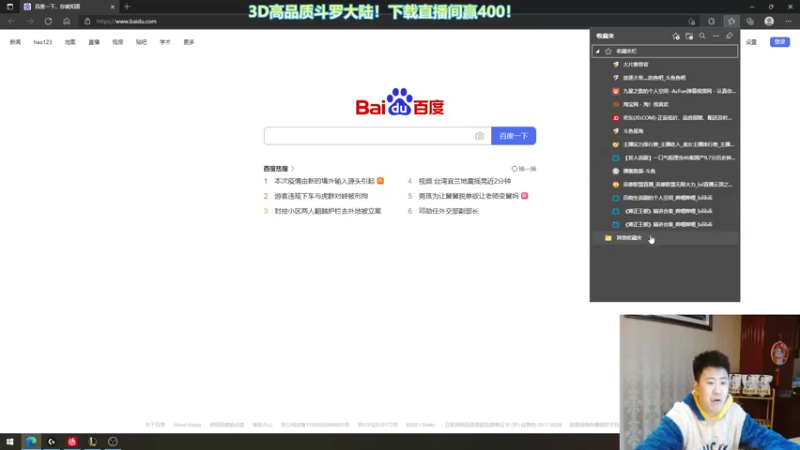
Task: Open the browser profile avatar
Action: coord(769,21)
